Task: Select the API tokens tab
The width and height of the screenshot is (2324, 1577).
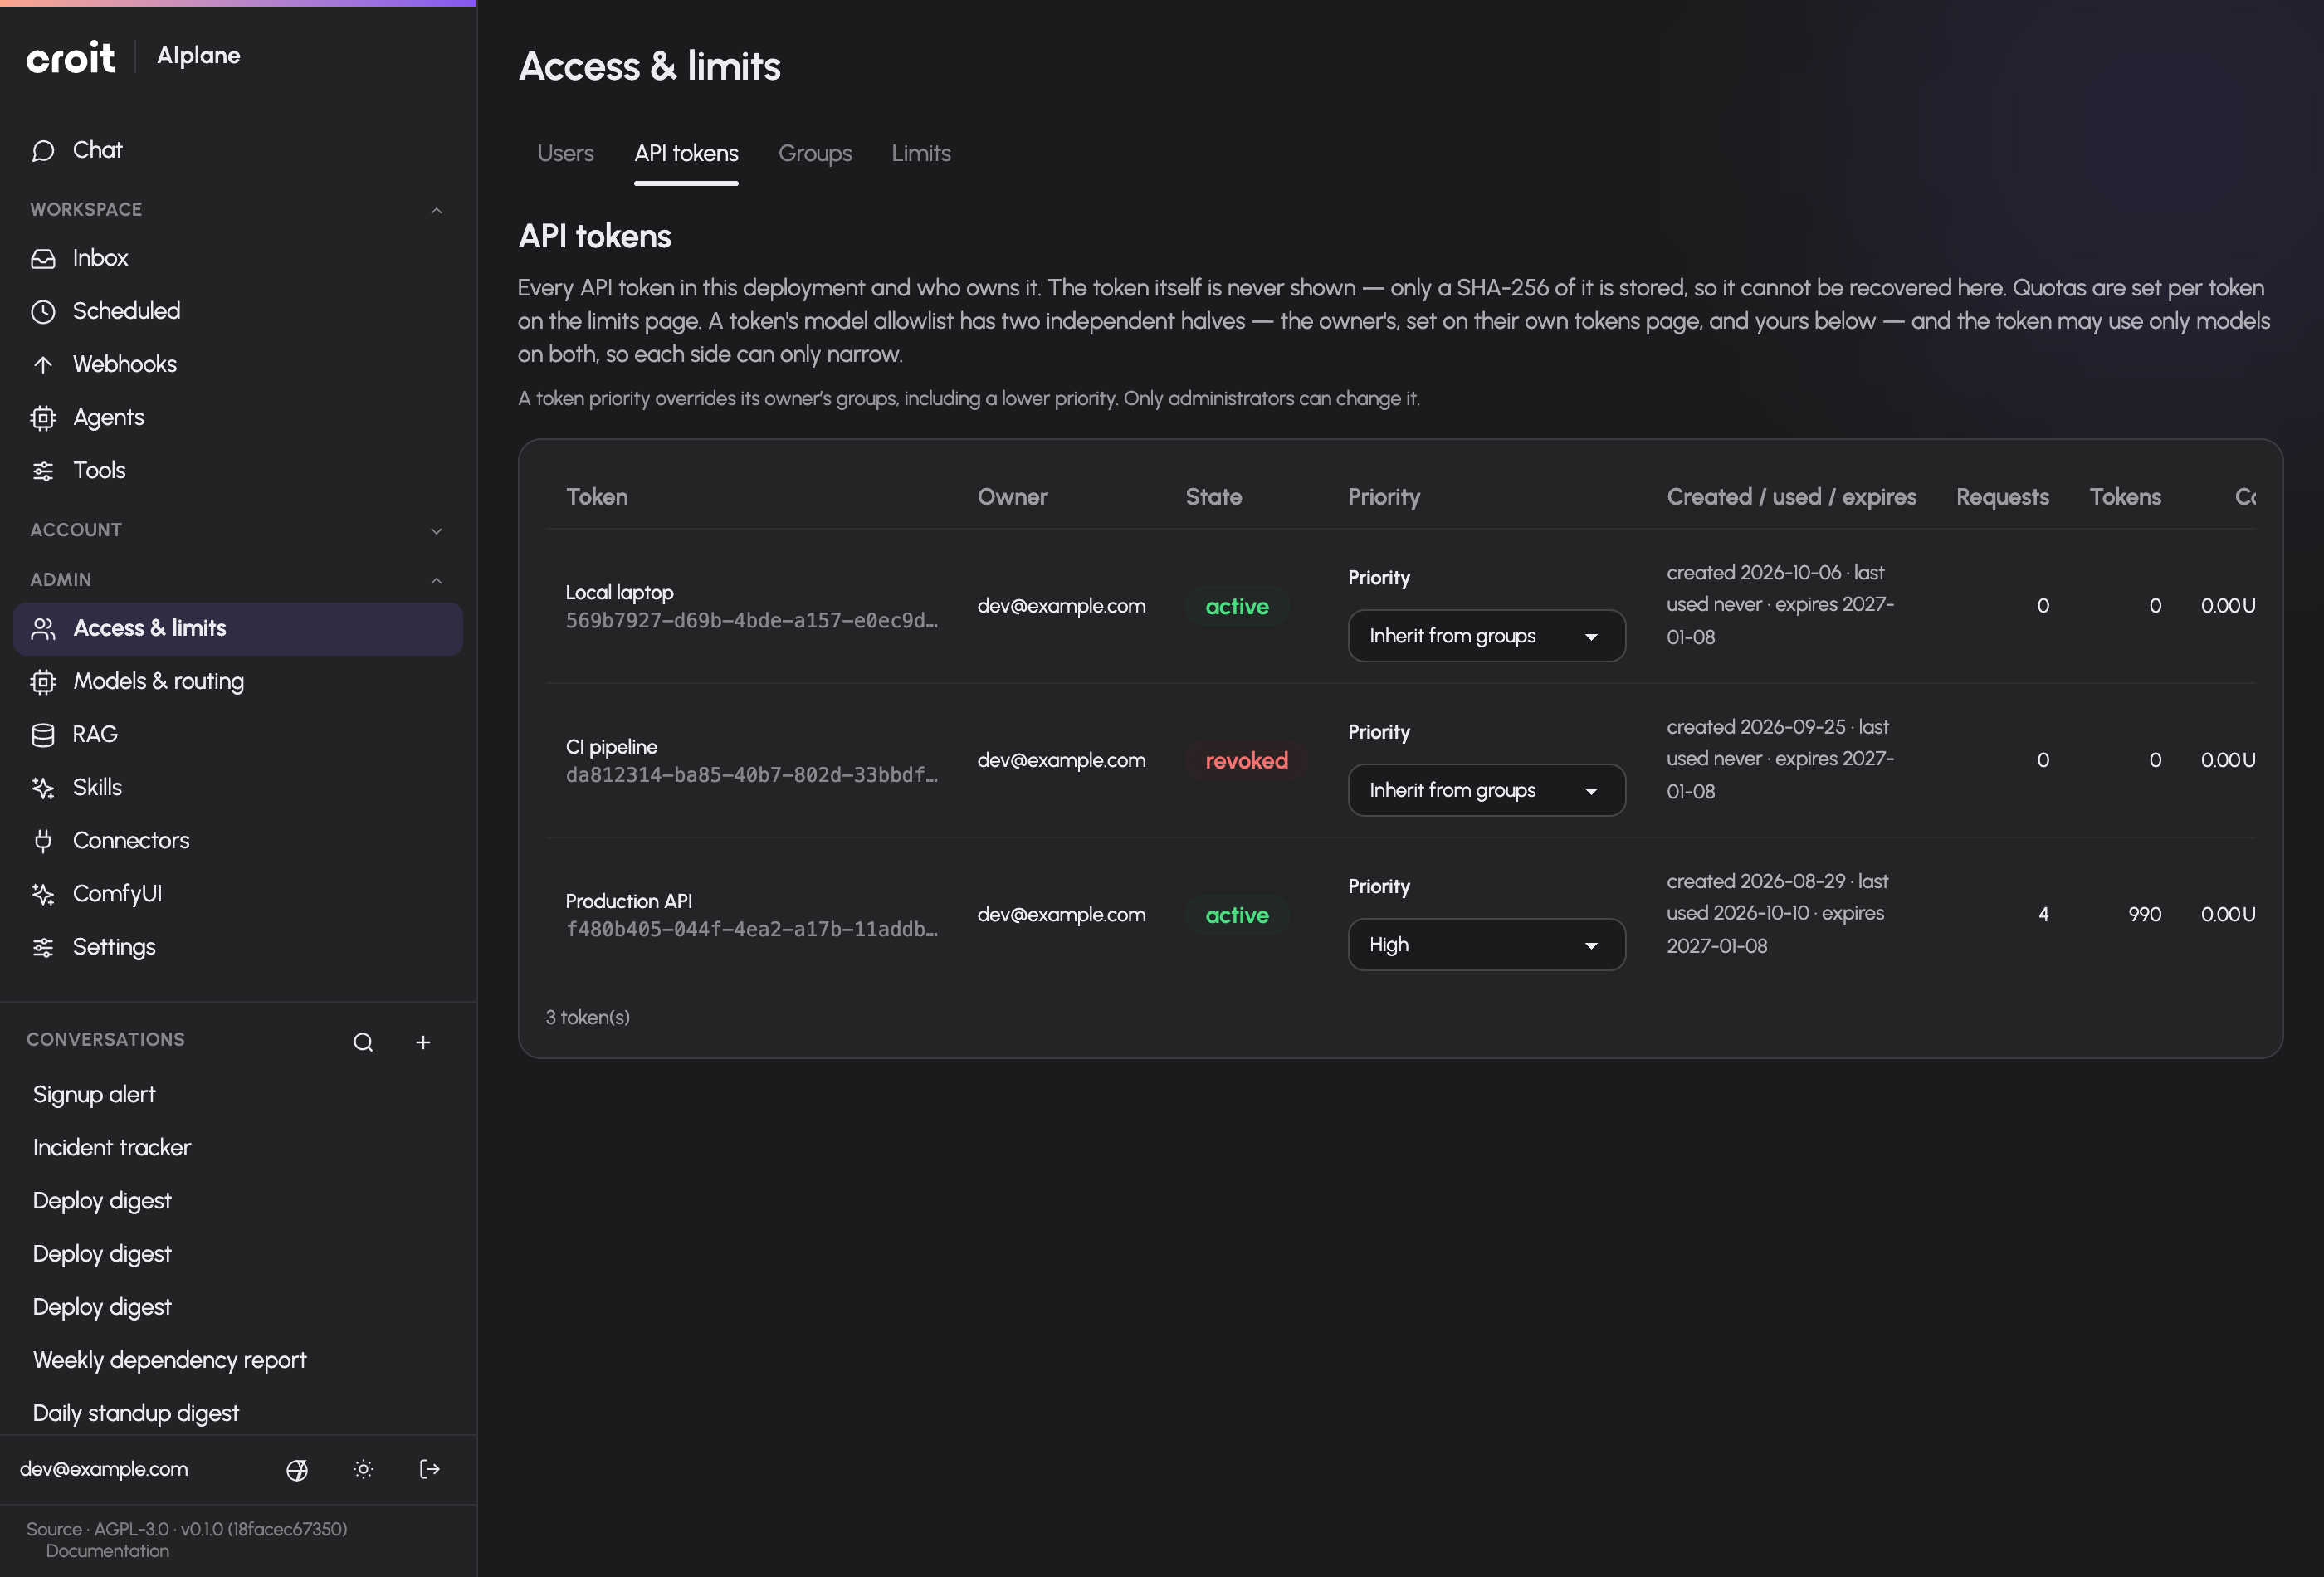Action: coord(686,153)
